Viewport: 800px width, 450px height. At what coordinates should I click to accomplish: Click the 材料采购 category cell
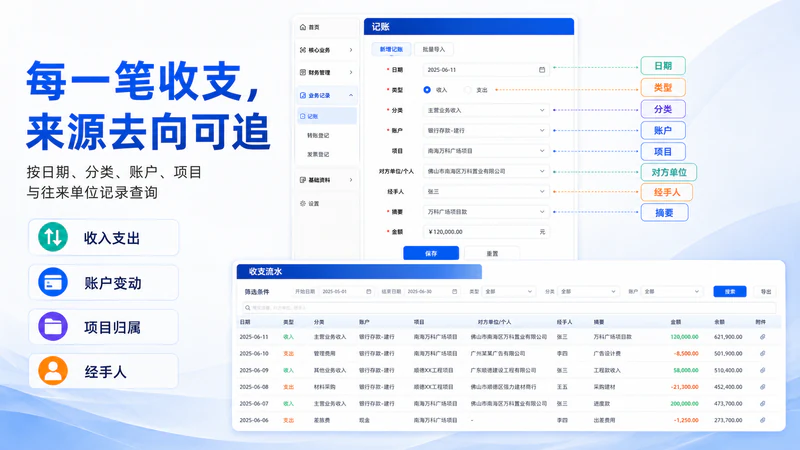click(x=324, y=387)
